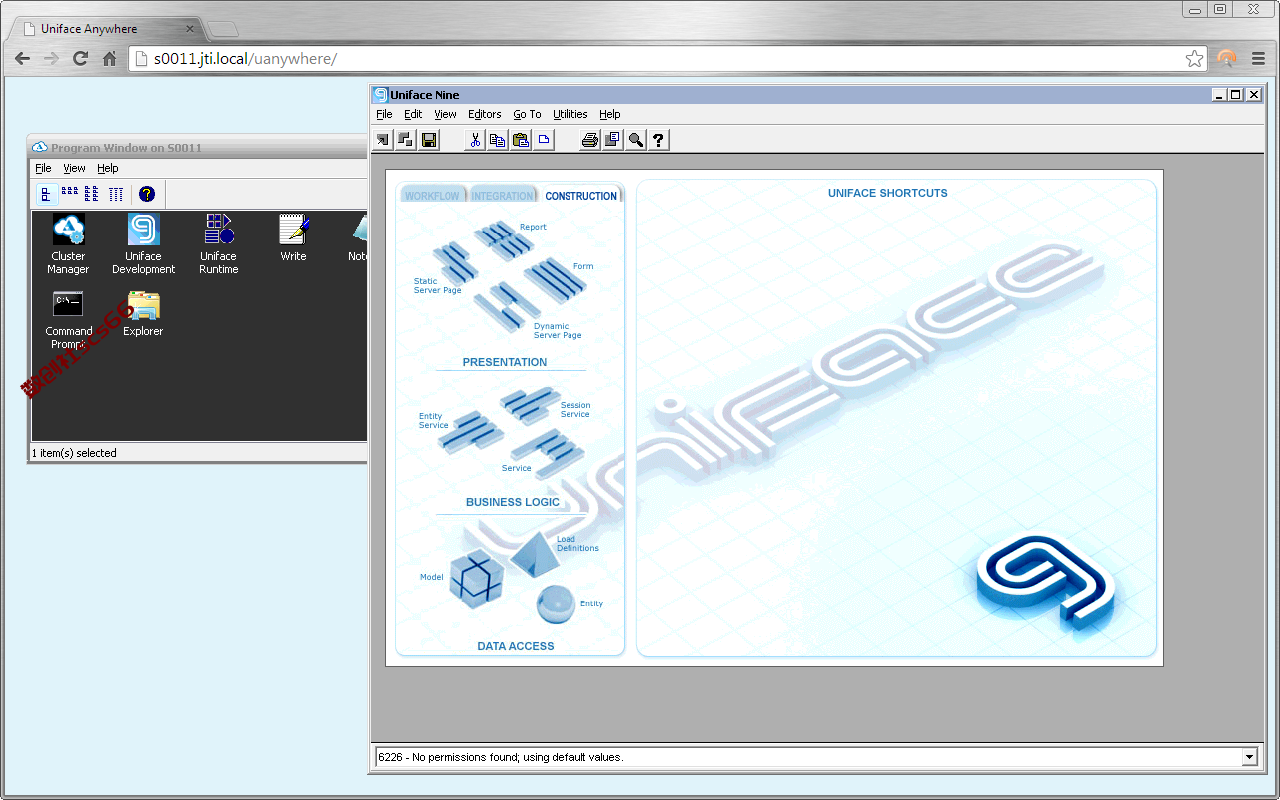Click the Copy toolbar icon in Uniface Nine

[498, 140]
